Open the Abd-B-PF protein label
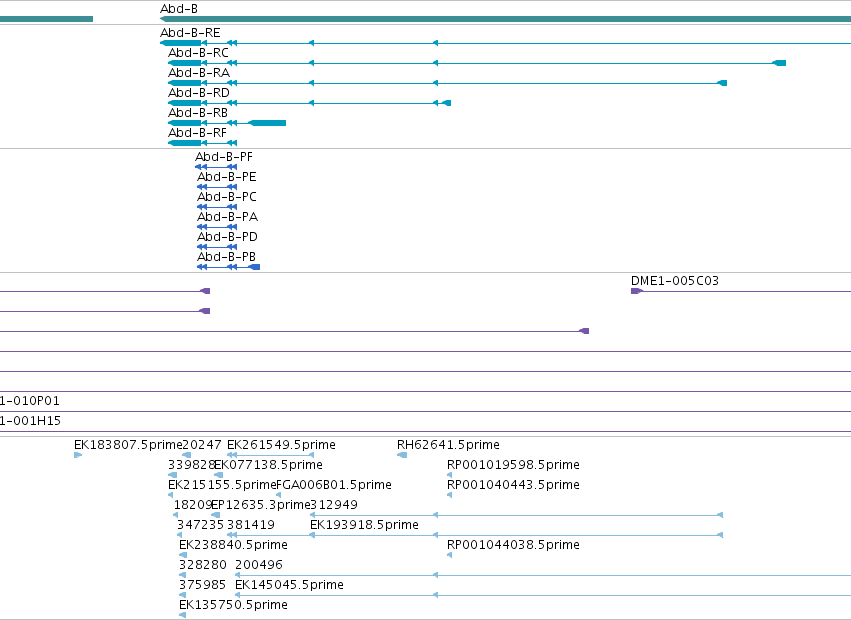 [x=224, y=157]
